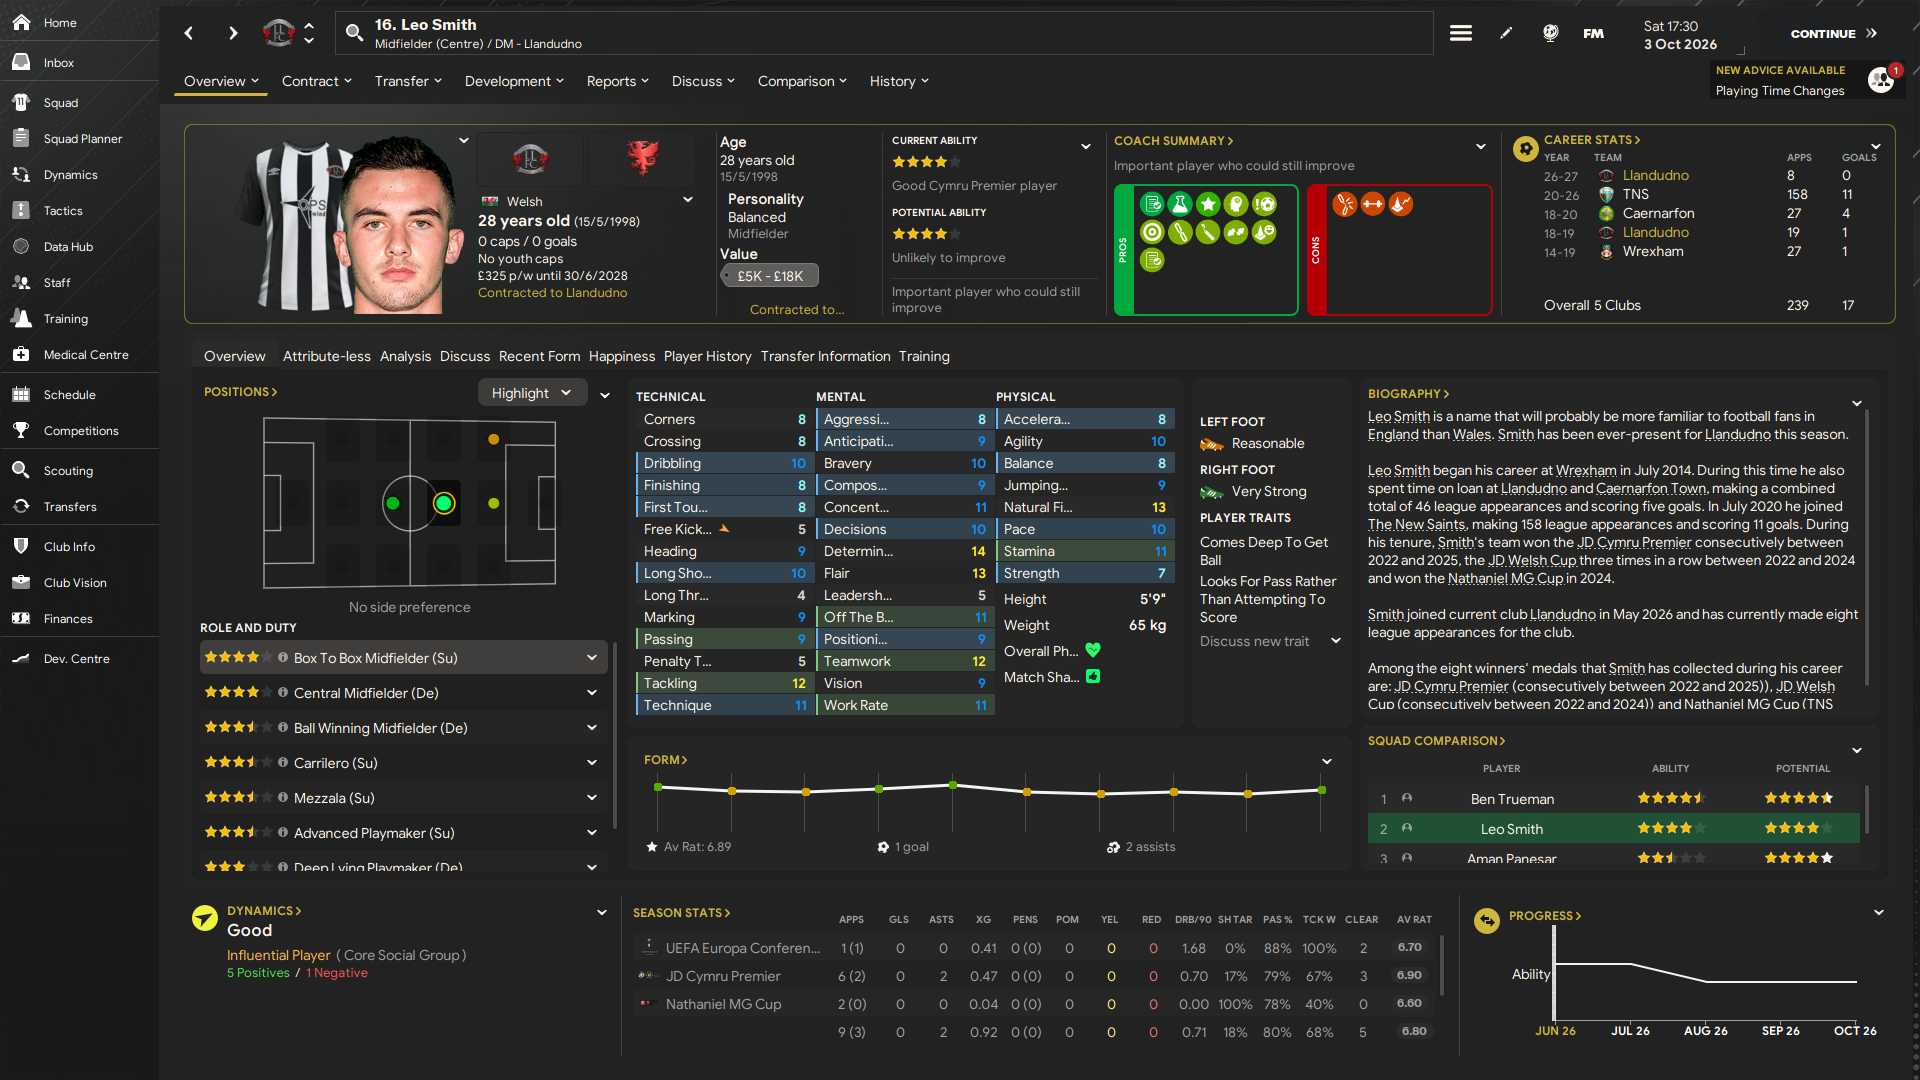Open Medical Centre in sidebar

tap(86, 355)
